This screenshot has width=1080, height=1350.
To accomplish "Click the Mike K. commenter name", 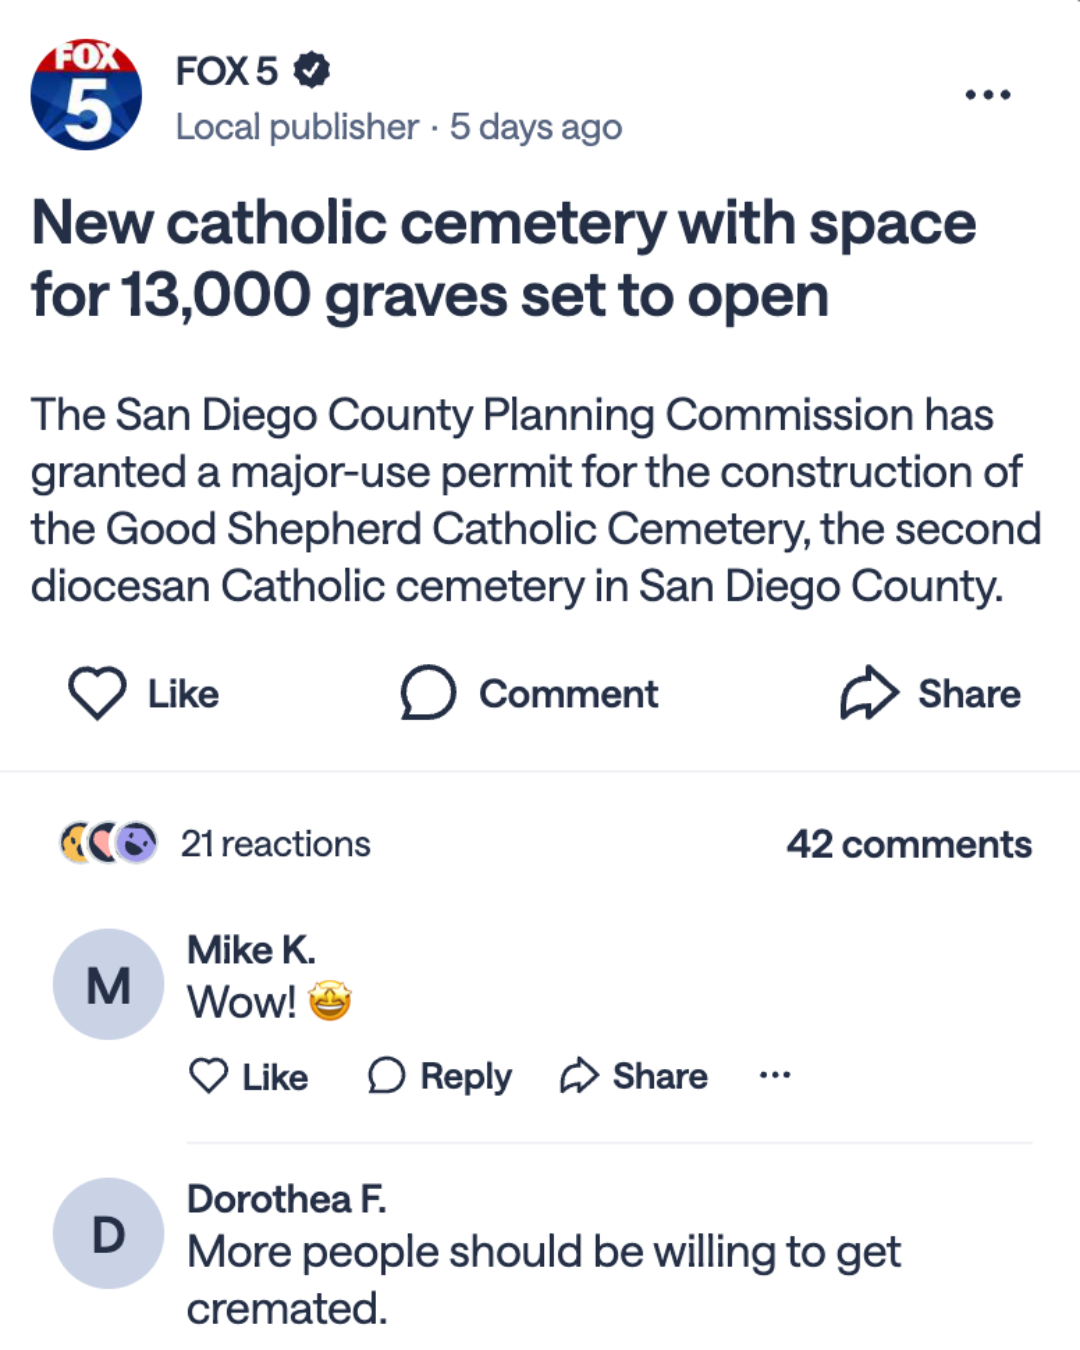I will click(x=251, y=950).
